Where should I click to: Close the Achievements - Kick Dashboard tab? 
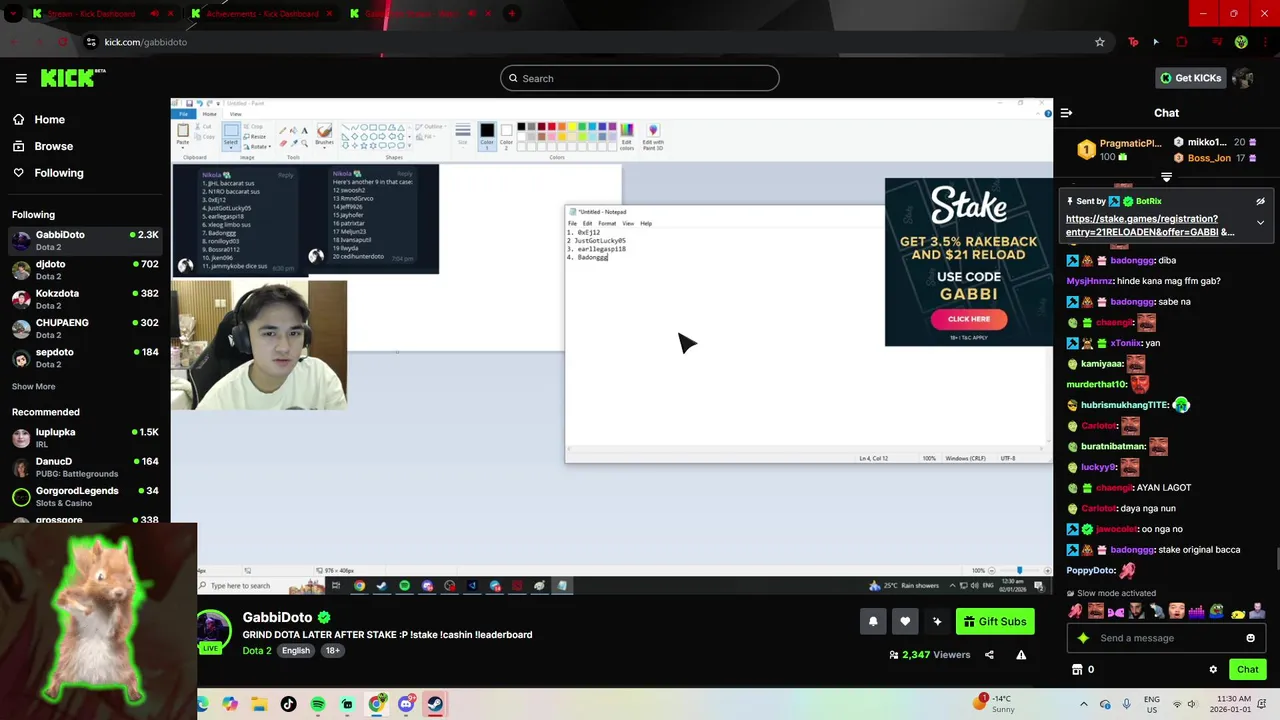pos(330,14)
